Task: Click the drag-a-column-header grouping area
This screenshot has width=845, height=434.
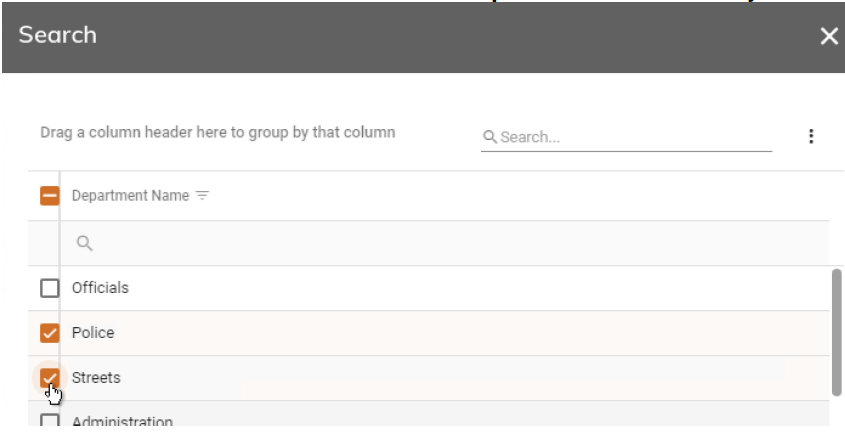Action: 217,132
